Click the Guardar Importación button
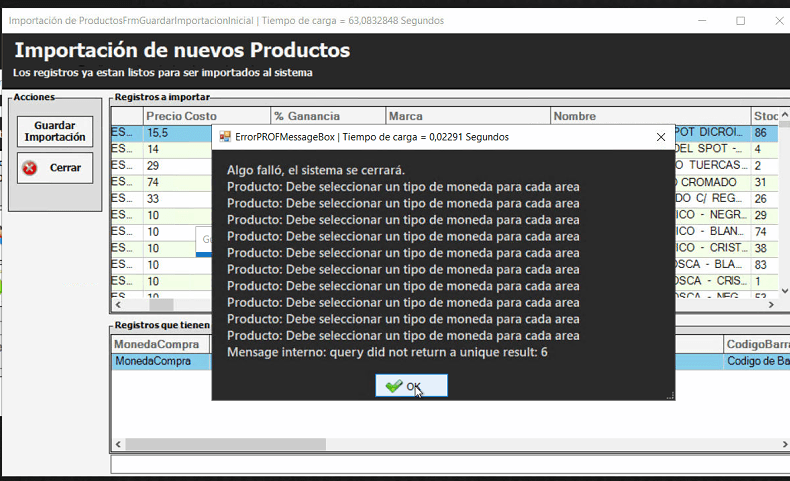 point(55,131)
